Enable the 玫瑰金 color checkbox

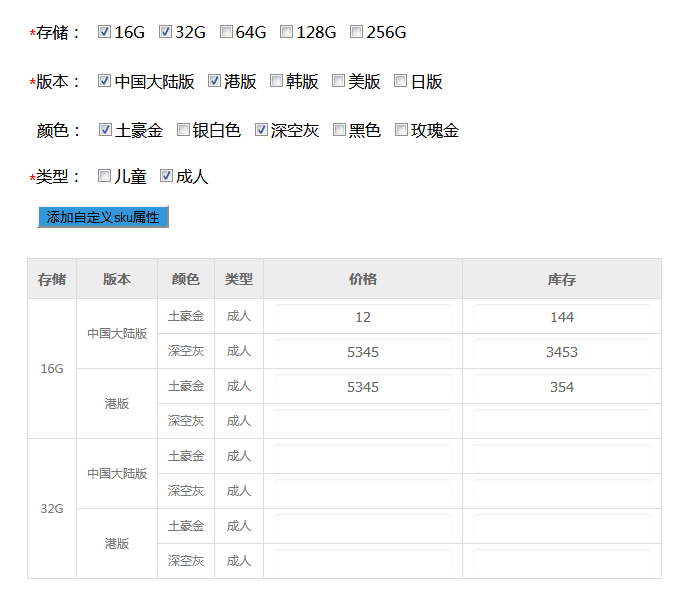pos(402,130)
